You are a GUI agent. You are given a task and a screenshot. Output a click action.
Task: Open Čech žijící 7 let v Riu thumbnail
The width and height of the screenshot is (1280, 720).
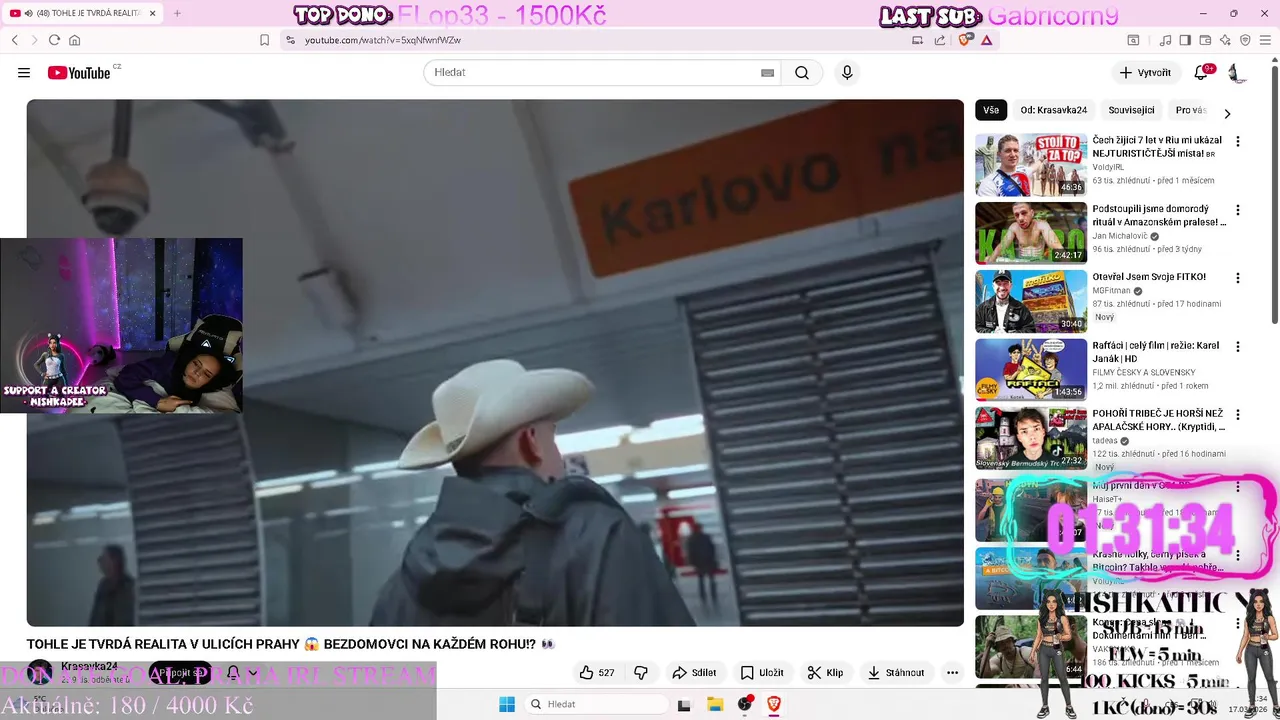tap(1031, 165)
